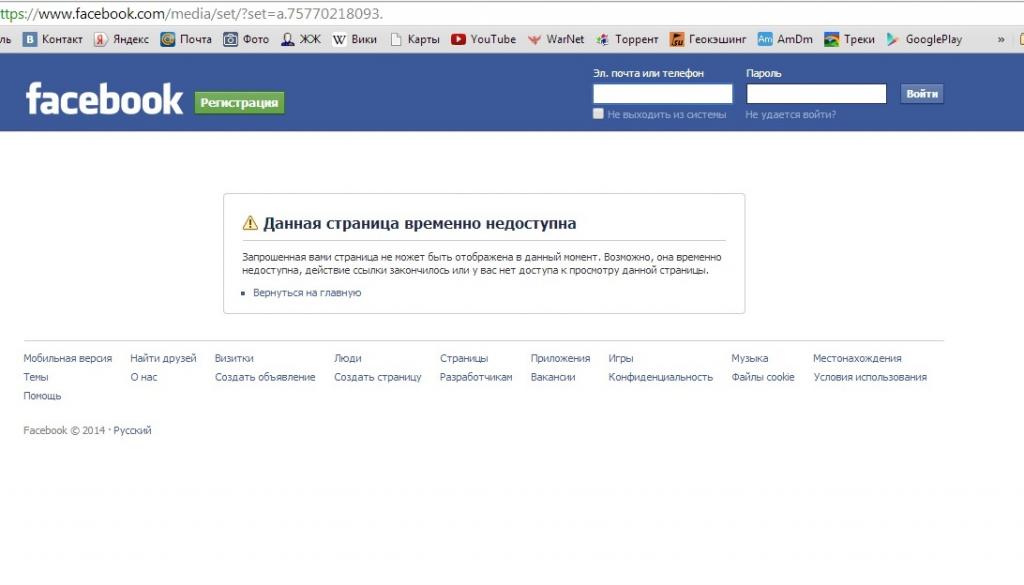Show more bookmarks with the » chevron

(x=1000, y=40)
